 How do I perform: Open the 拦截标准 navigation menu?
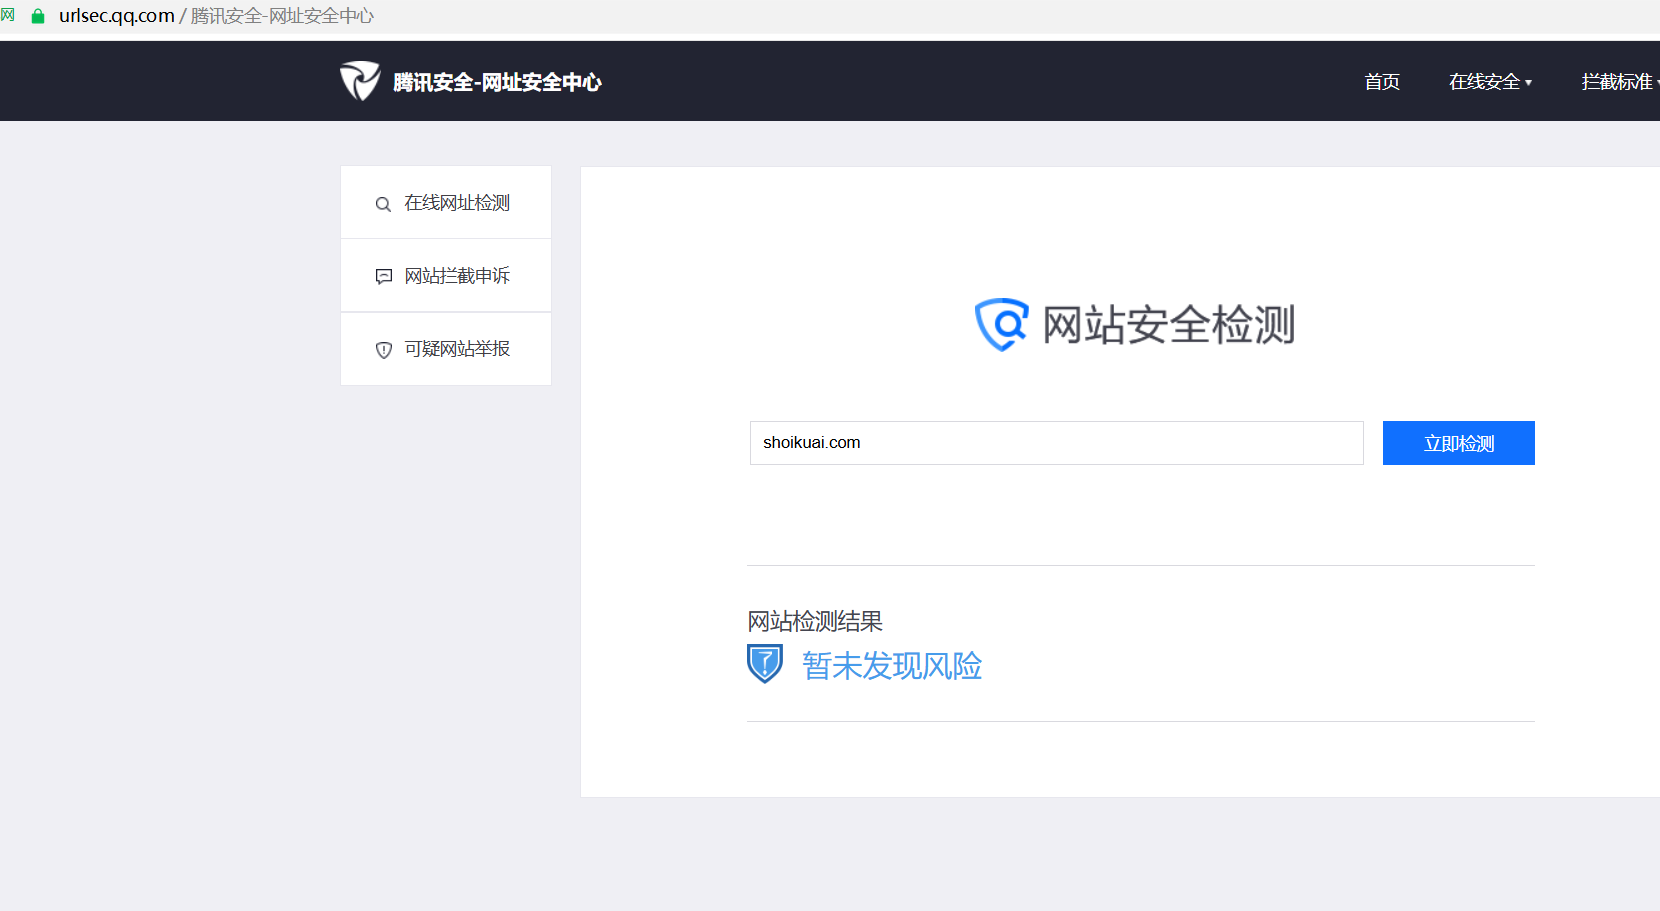click(x=1620, y=82)
